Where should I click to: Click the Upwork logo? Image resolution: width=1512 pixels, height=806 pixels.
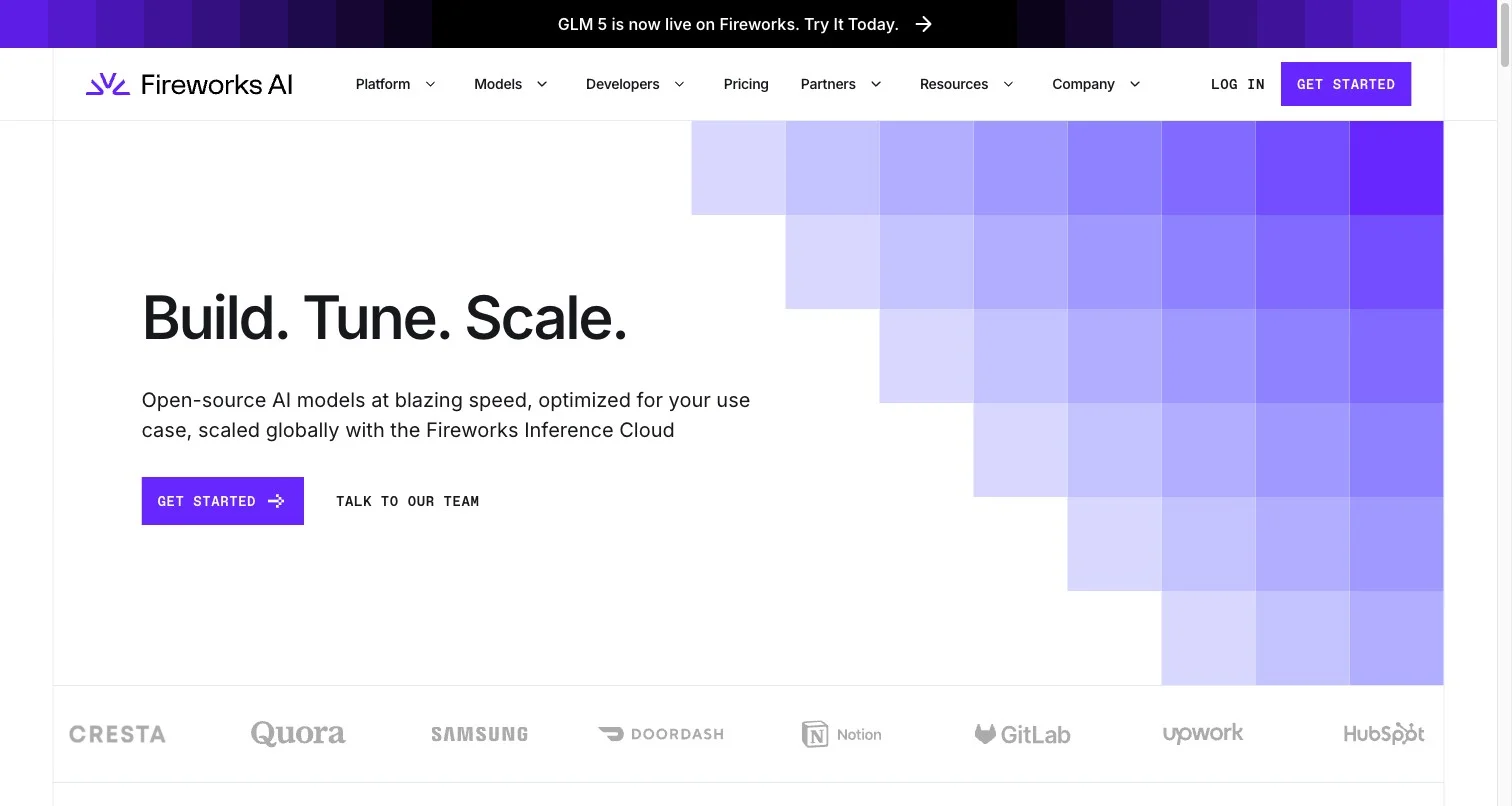(x=1203, y=734)
